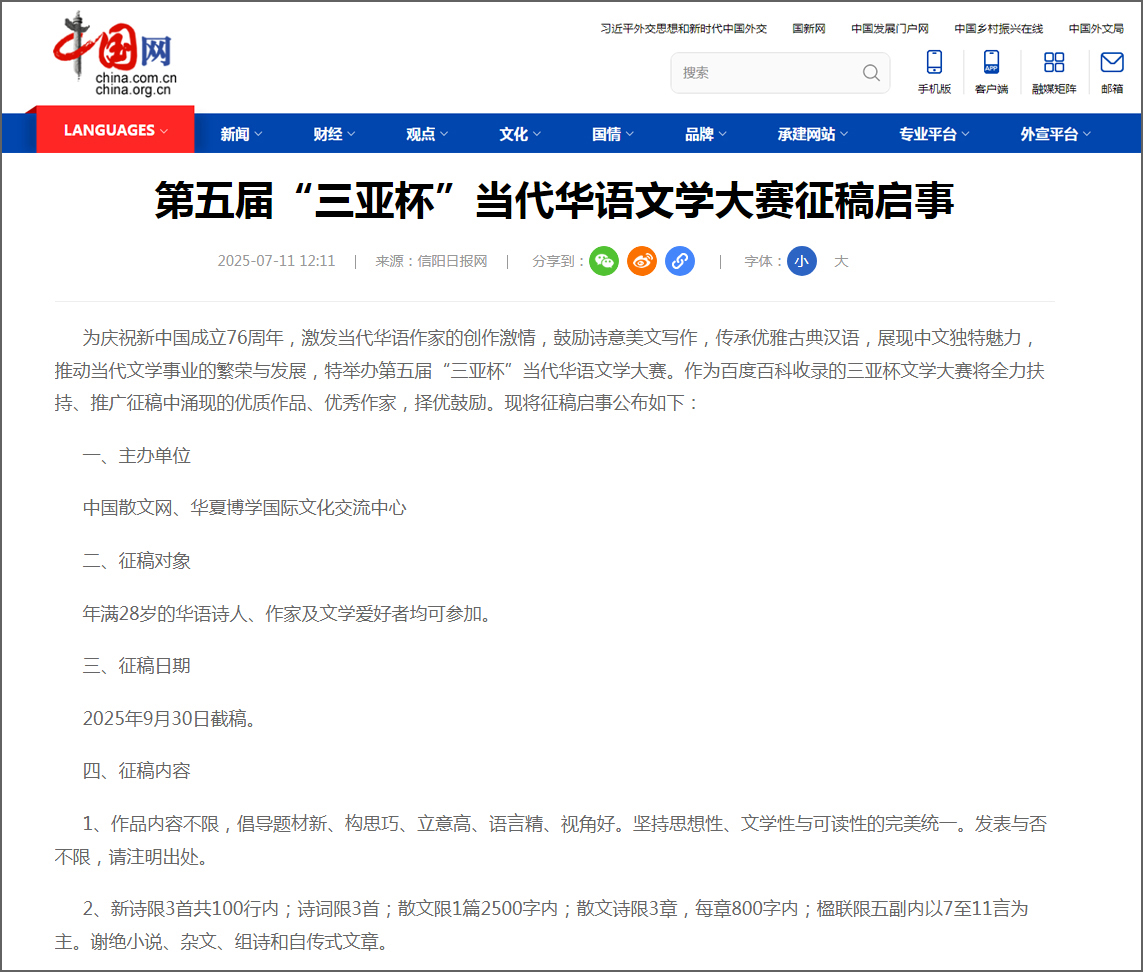Click the heading 三、征稿日期
1143x972 pixels.
tap(136, 666)
